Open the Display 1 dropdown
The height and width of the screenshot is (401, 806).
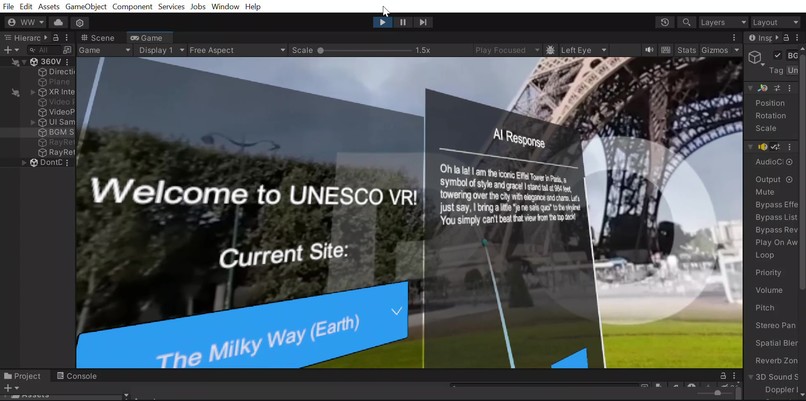[x=161, y=50]
